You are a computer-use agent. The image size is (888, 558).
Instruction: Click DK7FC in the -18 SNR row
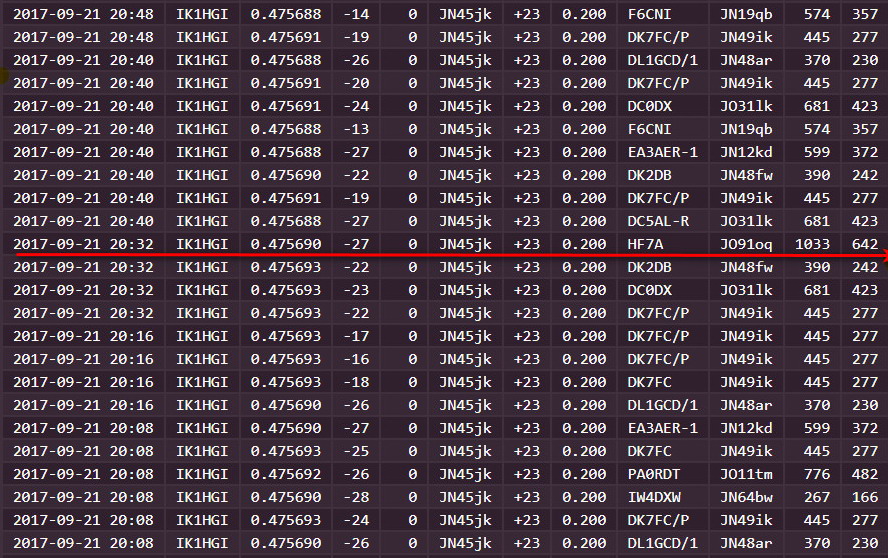(x=649, y=382)
